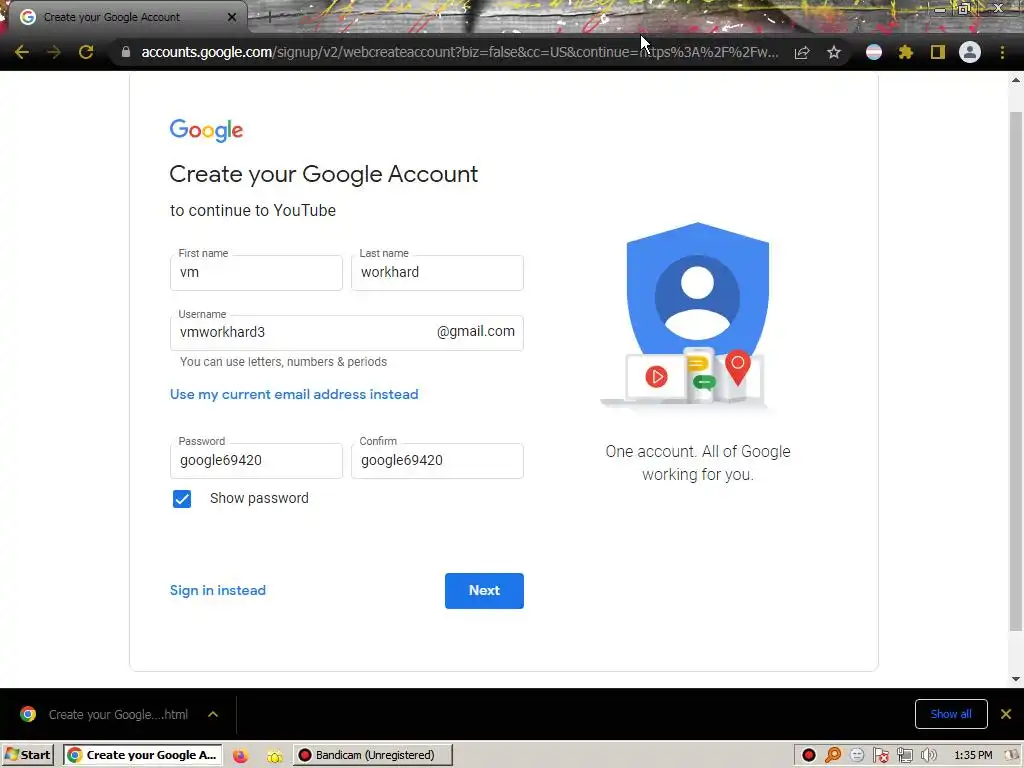Click the address bar URL
This screenshot has height=768, width=1024.
pyautogui.click(x=460, y=52)
